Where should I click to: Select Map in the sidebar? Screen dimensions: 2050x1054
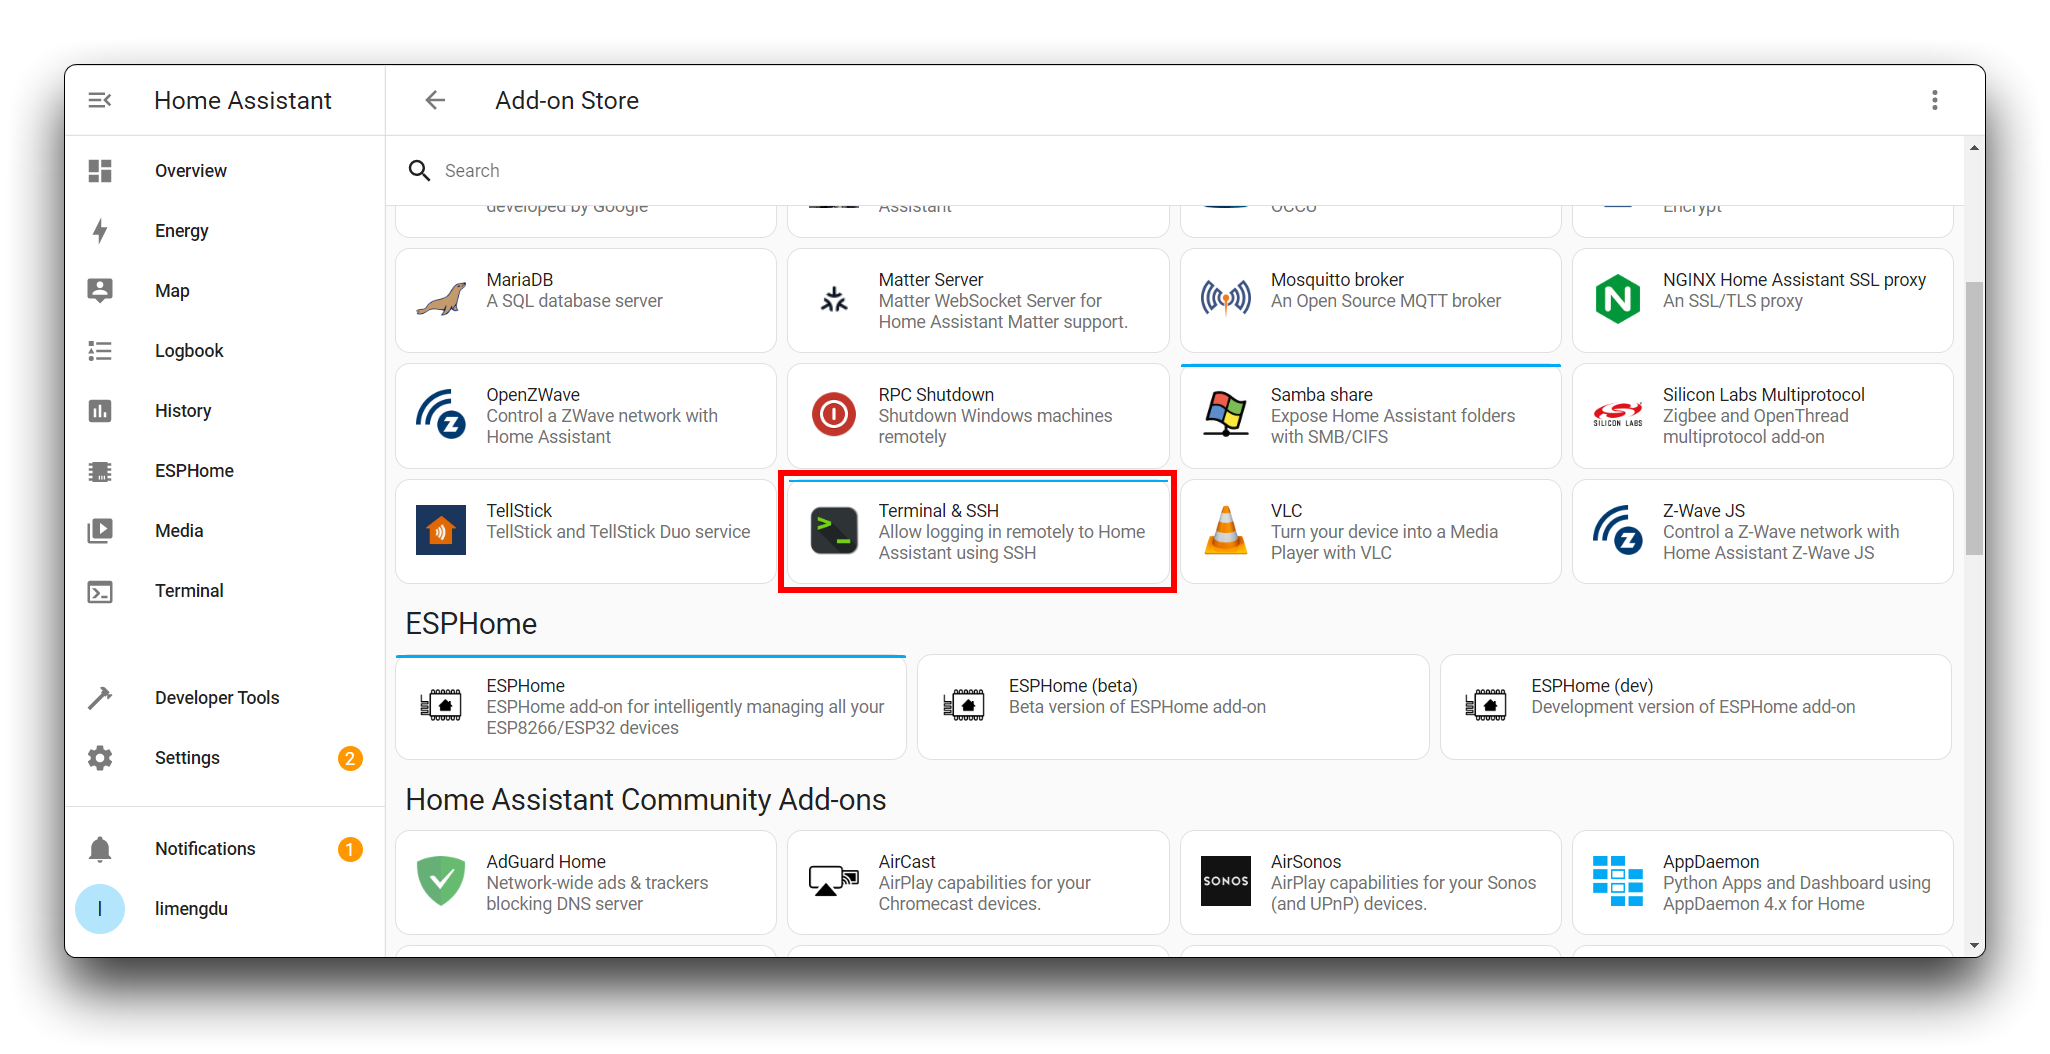pos(225,291)
